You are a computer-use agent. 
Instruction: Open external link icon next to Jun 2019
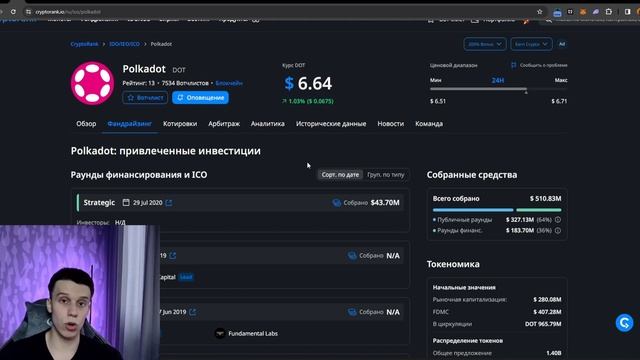click(x=193, y=312)
